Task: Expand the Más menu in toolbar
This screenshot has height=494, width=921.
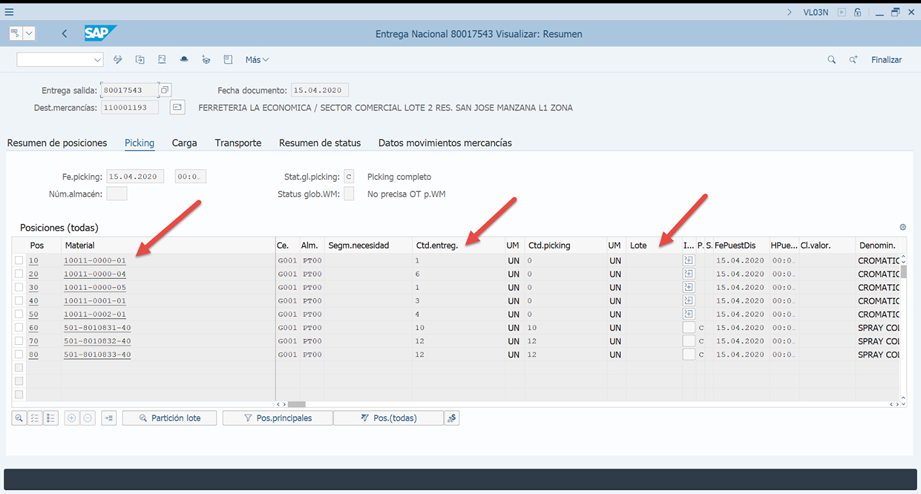Action: [x=257, y=60]
